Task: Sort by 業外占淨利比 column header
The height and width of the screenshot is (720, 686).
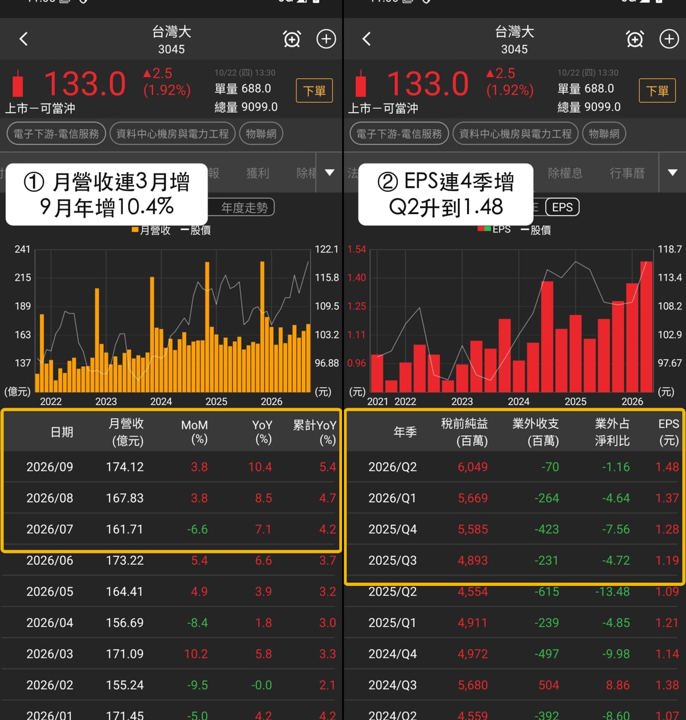Action: (613, 432)
